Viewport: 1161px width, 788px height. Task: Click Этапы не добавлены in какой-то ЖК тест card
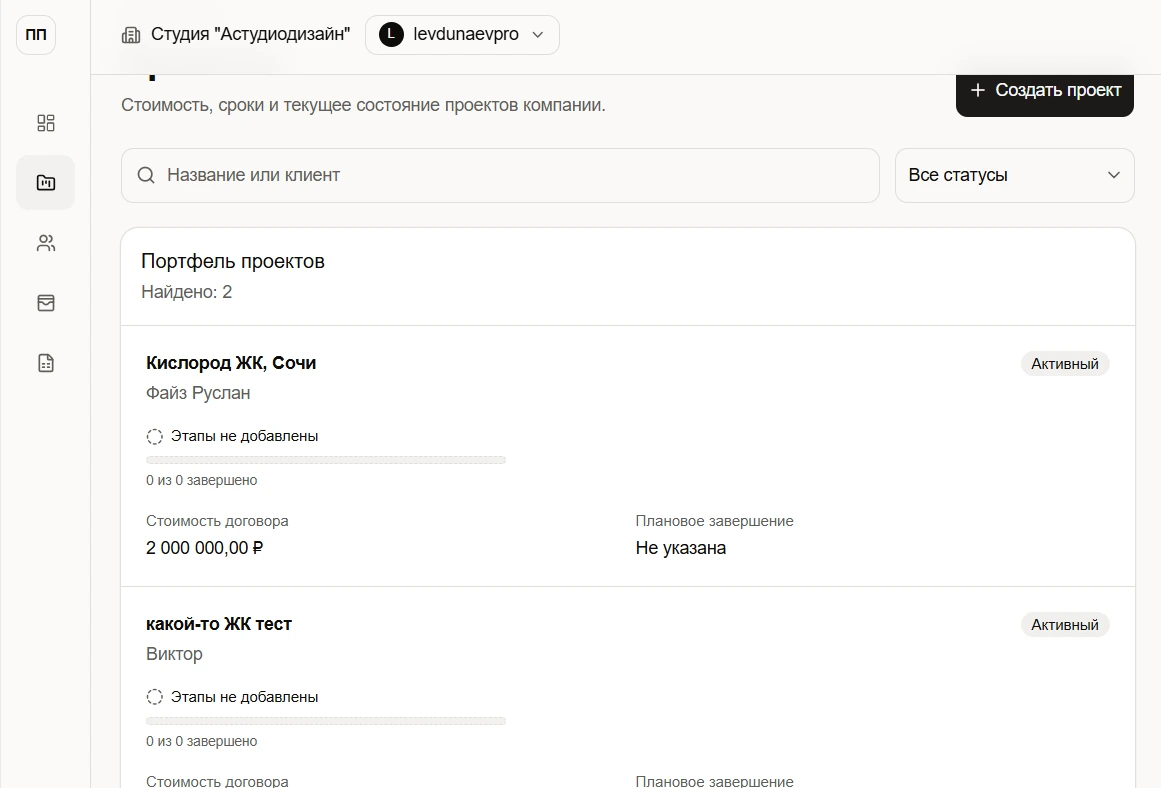(244, 697)
